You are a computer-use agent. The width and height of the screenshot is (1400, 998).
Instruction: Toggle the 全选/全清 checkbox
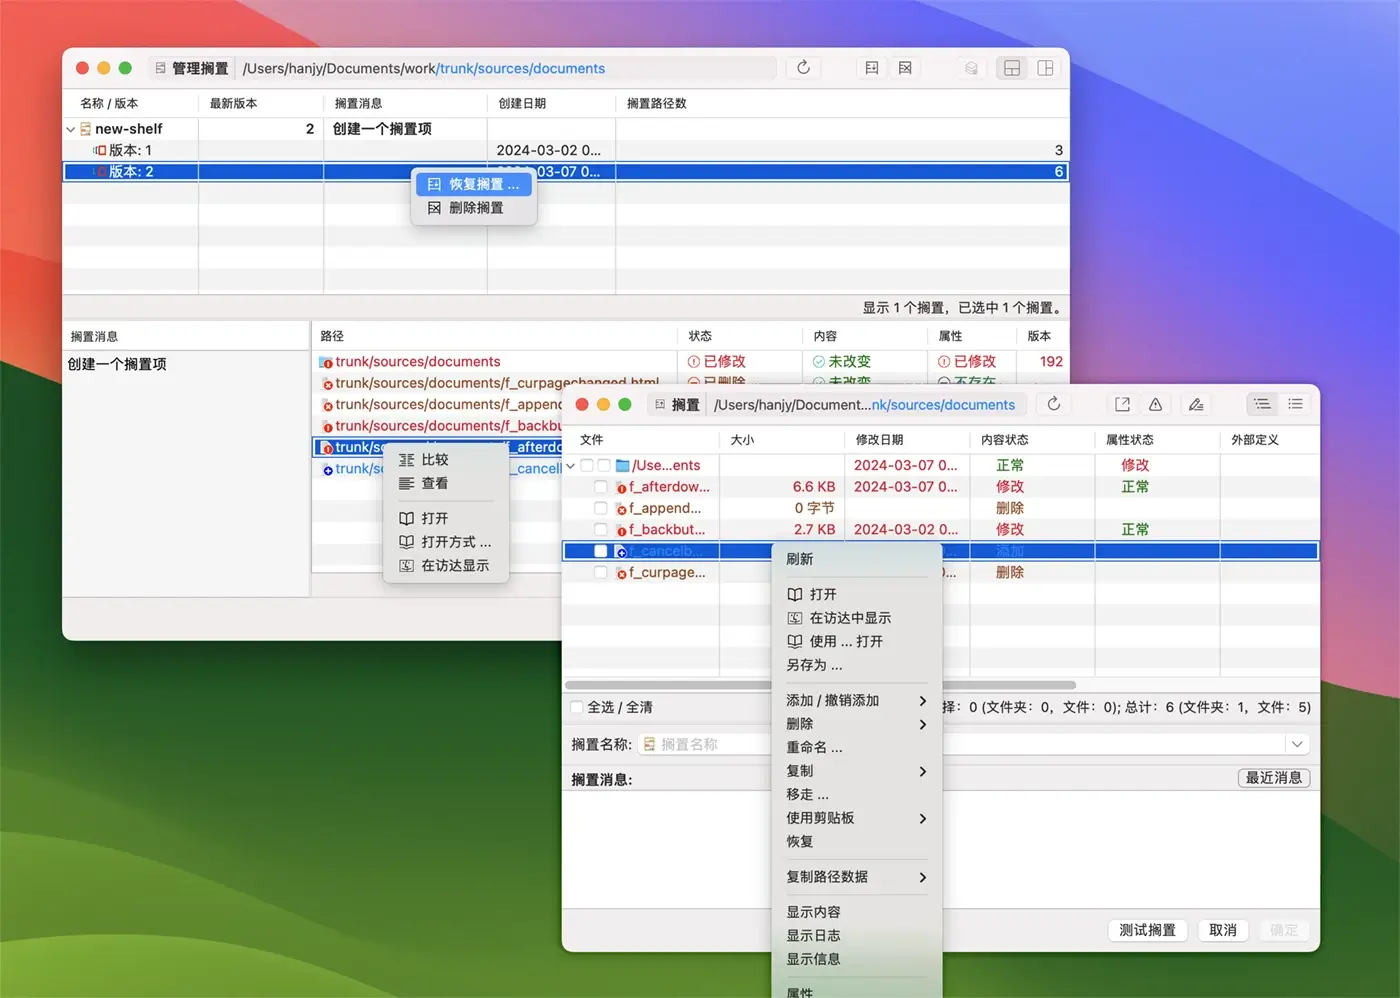pyautogui.click(x=577, y=707)
